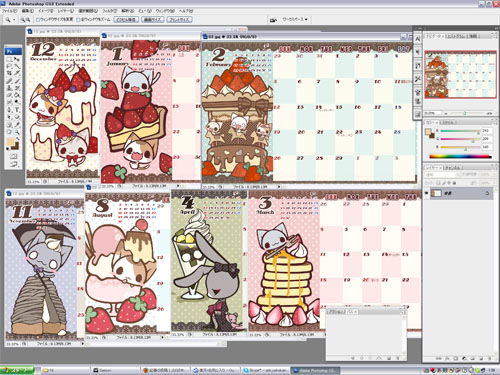Screen dimensions: 500x375
Task: Select the Crop tool
Action: coord(10,73)
